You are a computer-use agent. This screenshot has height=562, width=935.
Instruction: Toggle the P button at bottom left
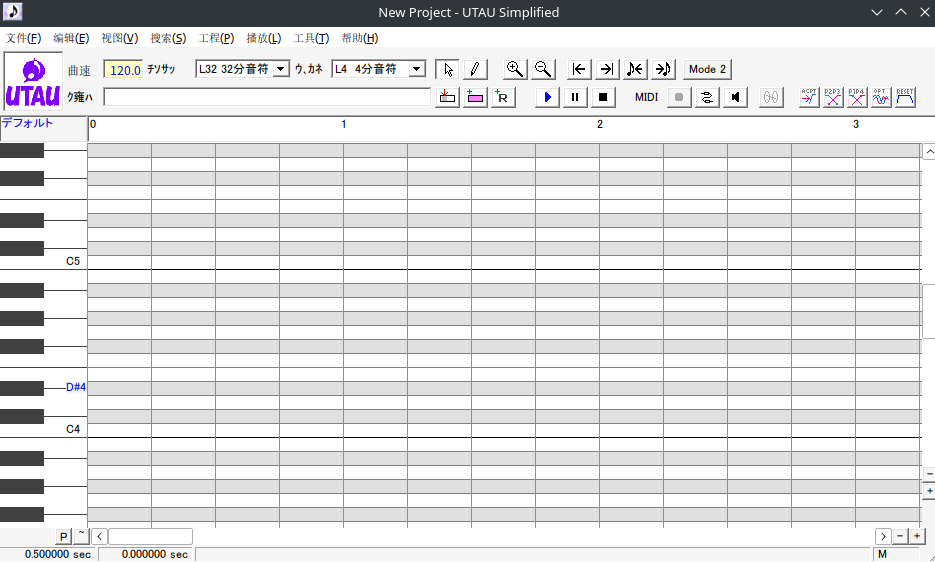click(x=63, y=537)
